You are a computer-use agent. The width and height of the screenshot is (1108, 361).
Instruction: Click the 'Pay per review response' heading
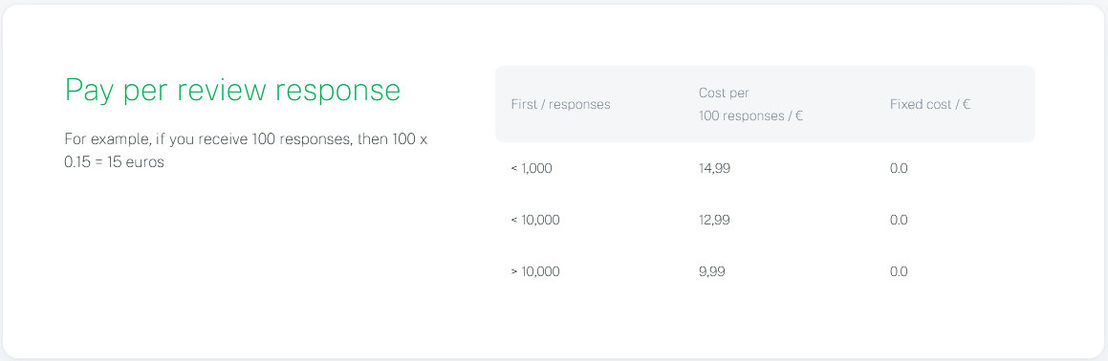[x=232, y=91]
